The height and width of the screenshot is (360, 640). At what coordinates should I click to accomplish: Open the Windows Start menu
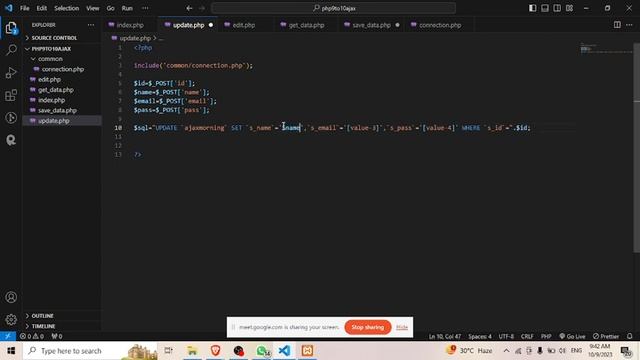11,351
